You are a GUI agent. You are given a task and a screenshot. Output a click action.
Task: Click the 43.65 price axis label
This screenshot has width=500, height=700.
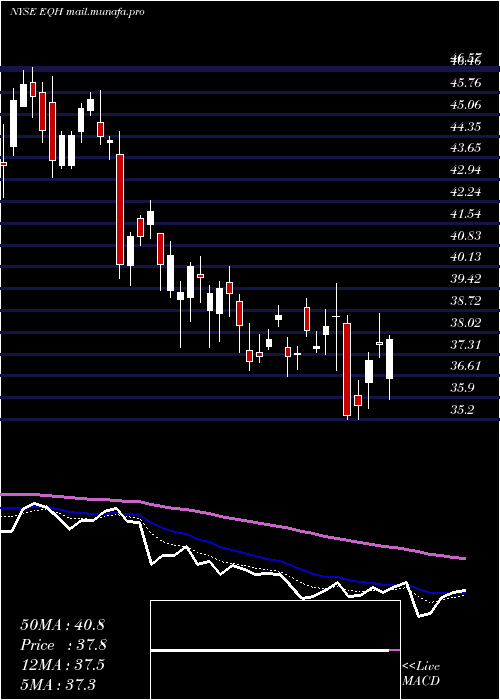tap(466, 148)
